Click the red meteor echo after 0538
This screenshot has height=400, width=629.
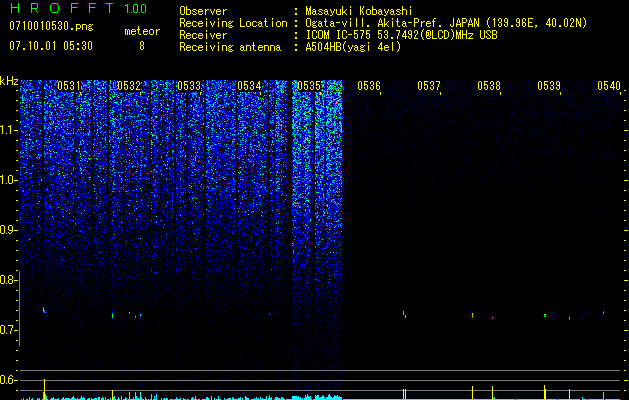tap(493, 318)
